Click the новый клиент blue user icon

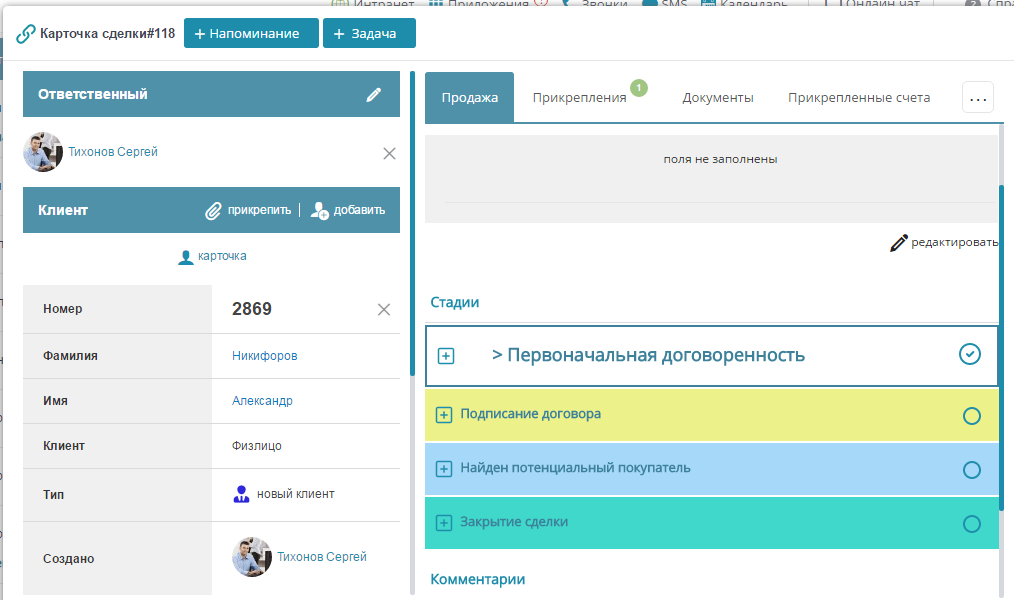[241, 494]
